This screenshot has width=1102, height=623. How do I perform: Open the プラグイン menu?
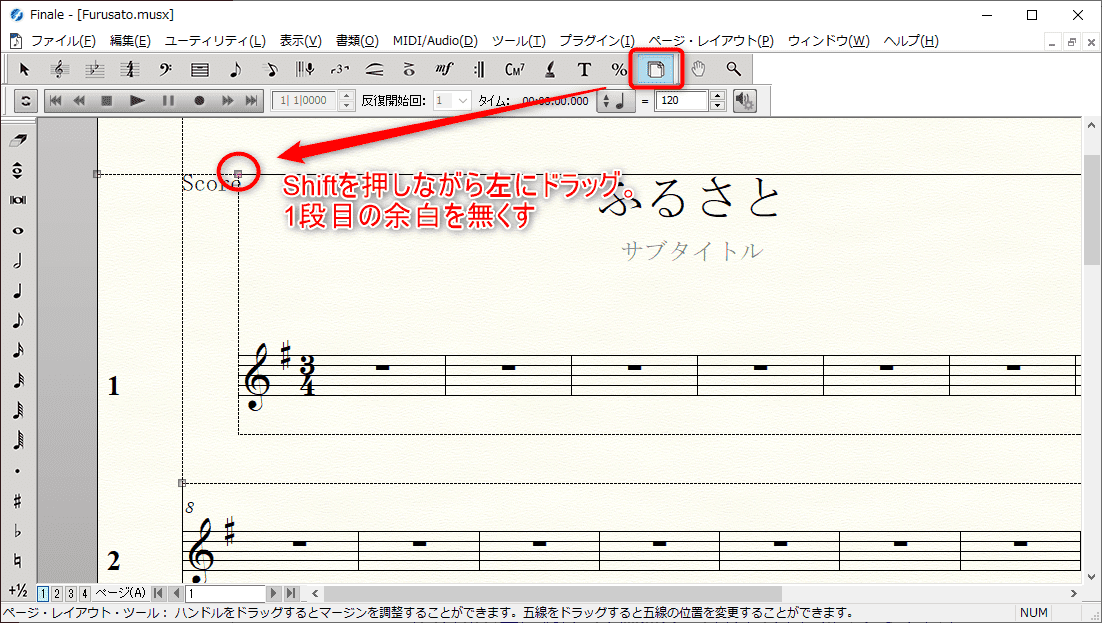coord(597,41)
